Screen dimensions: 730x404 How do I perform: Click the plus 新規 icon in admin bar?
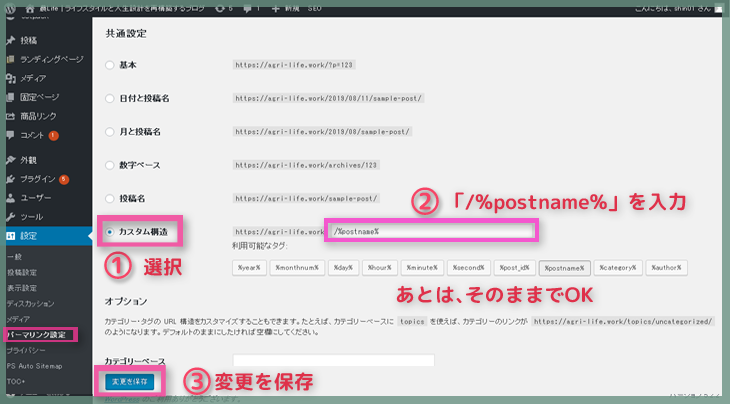click(275, 8)
